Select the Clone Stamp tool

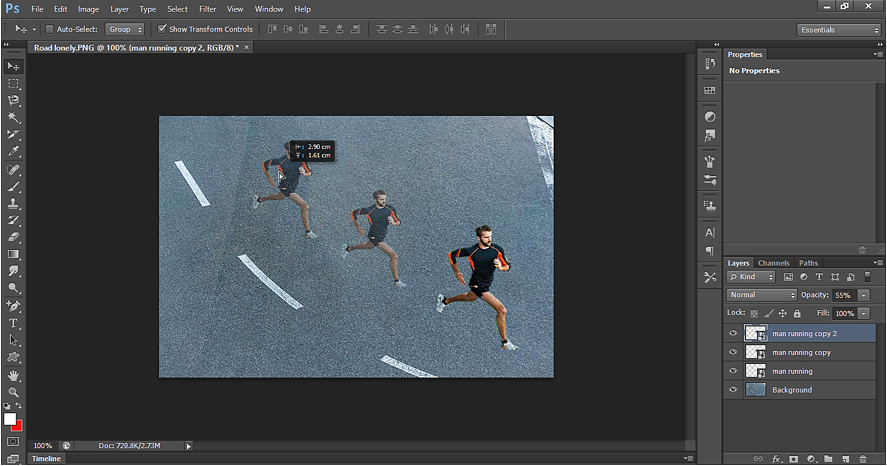coord(14,204)
